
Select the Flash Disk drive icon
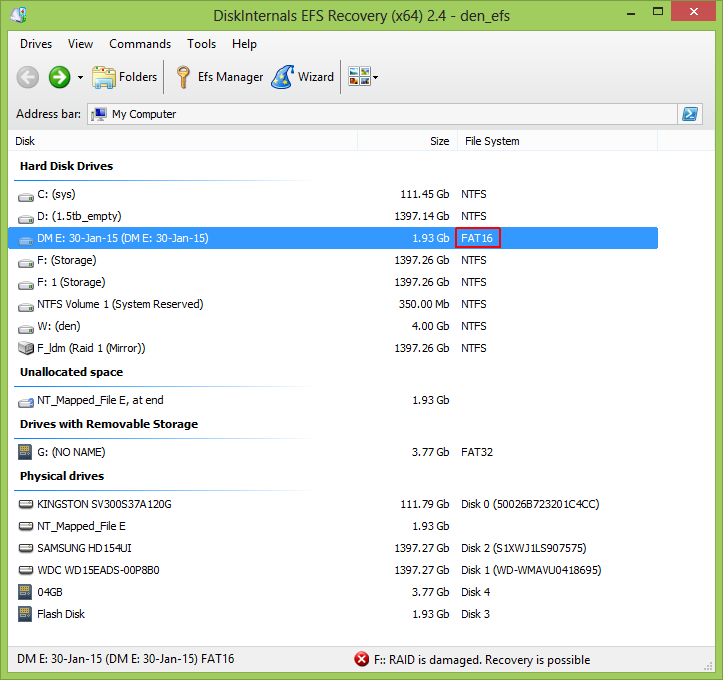pos(25,614)
